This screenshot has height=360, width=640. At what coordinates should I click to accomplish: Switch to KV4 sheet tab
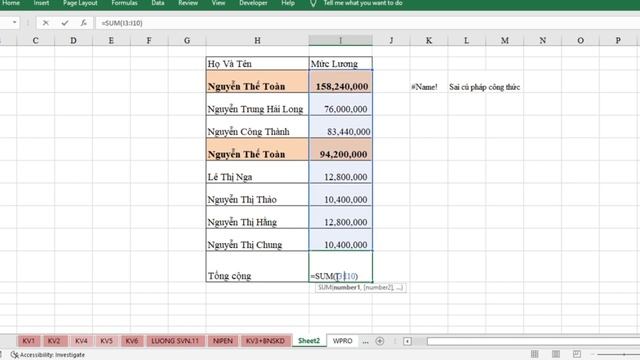click(81, 341)
